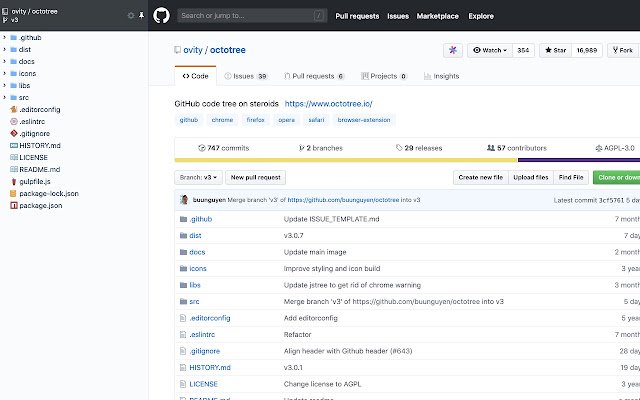Screen dimensions: 640x400
Task: Click the Create new file button
Action: point(480,177)
